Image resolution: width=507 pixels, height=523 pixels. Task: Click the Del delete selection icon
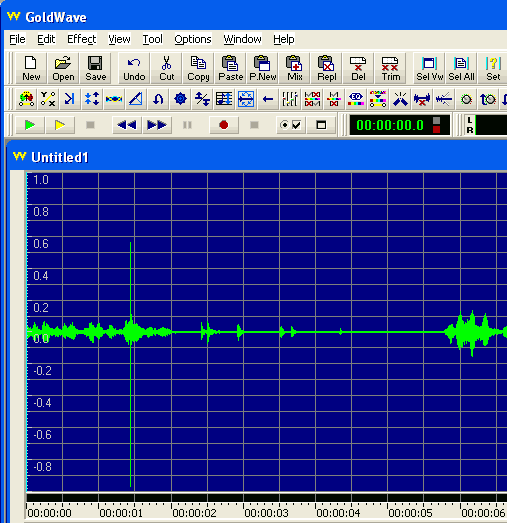(x=359, y=68)
